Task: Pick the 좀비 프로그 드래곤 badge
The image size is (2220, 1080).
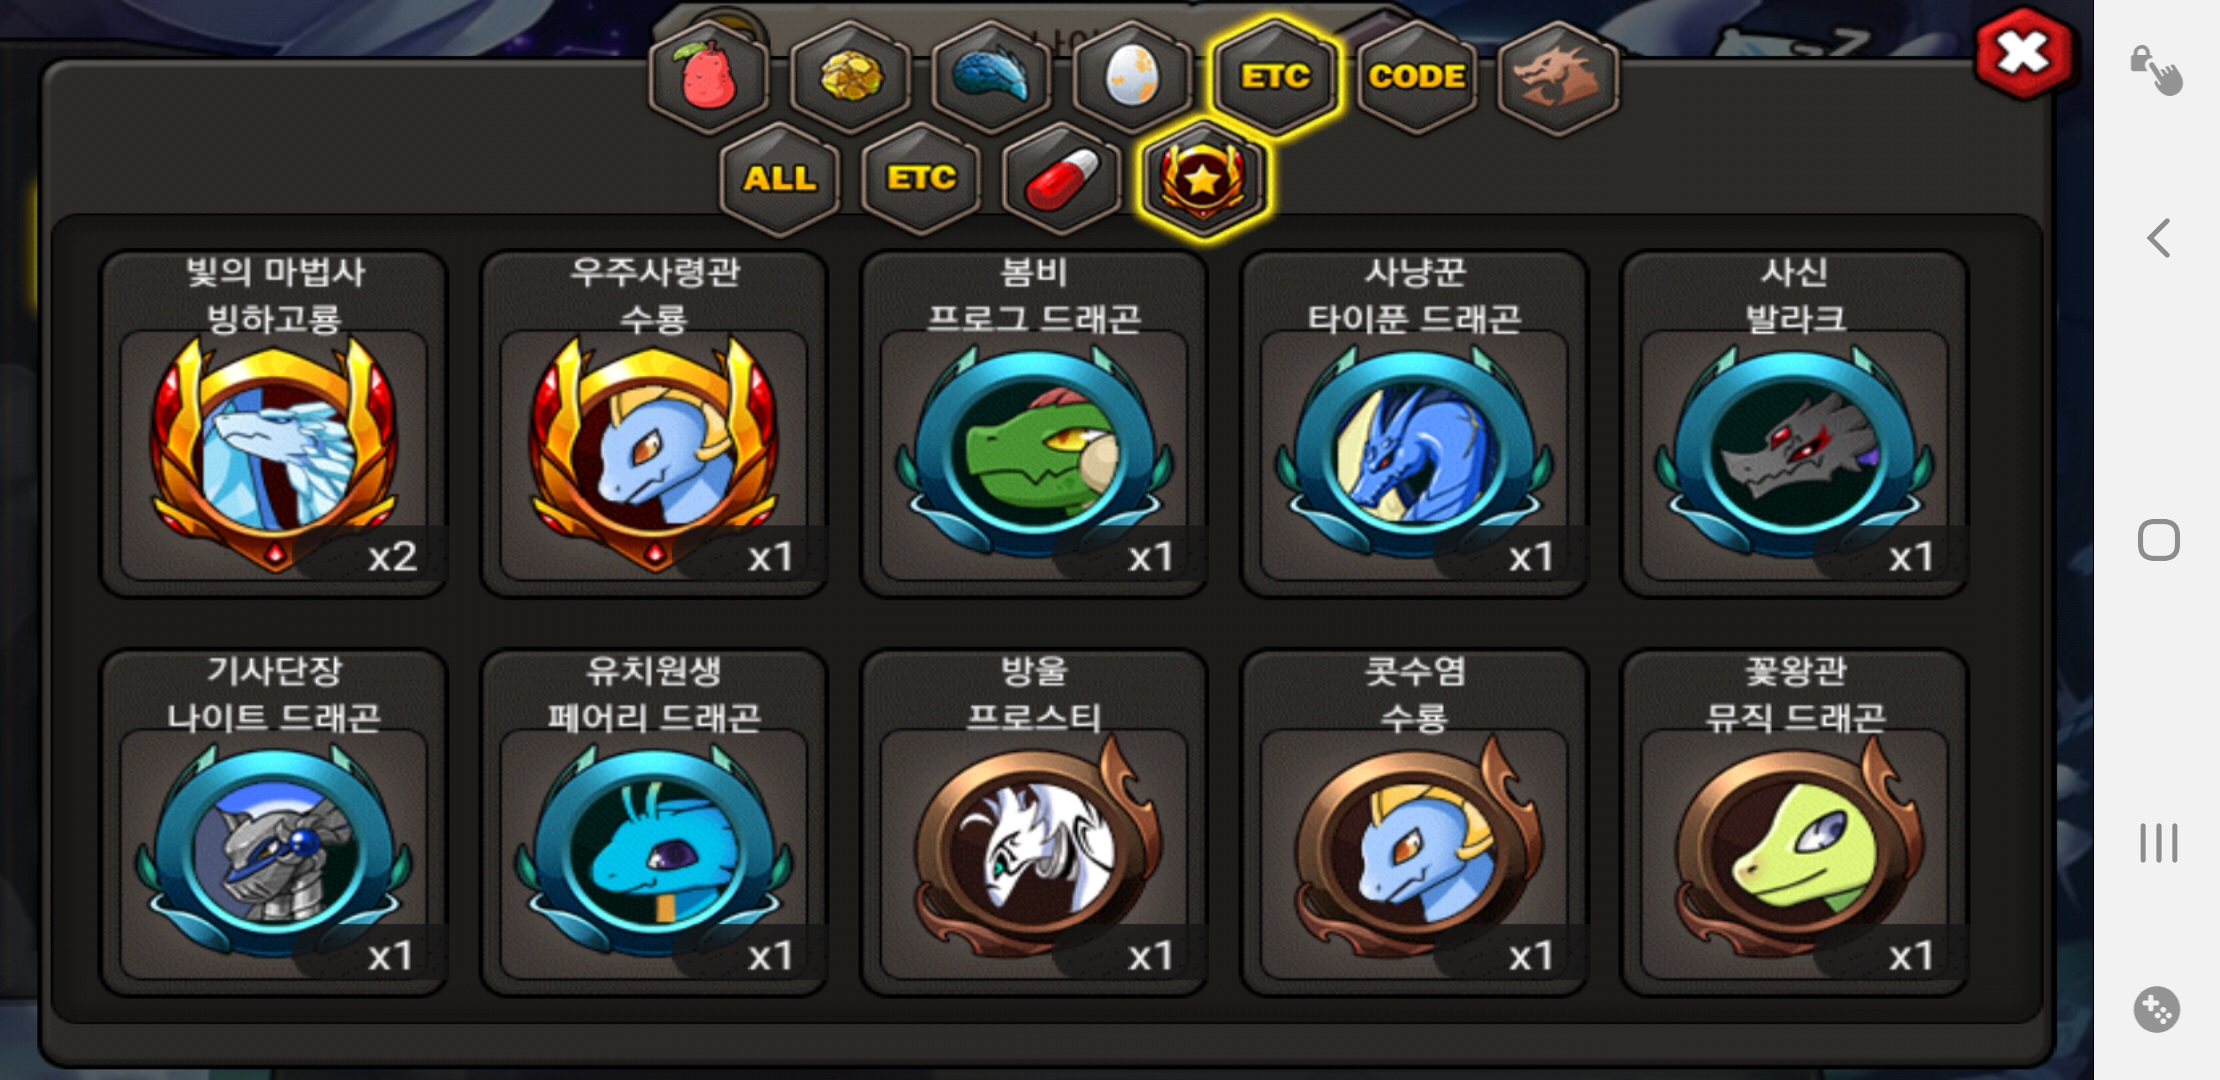Action: tap(1034, 424)
